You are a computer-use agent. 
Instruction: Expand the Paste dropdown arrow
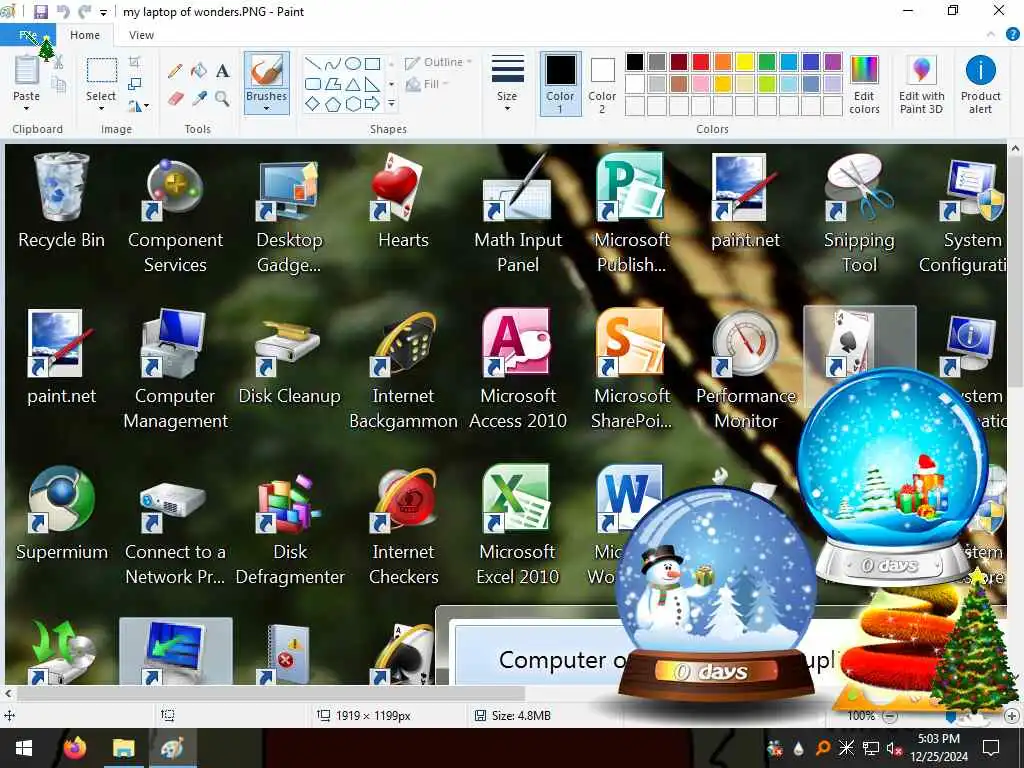click(x=27, y=108)
